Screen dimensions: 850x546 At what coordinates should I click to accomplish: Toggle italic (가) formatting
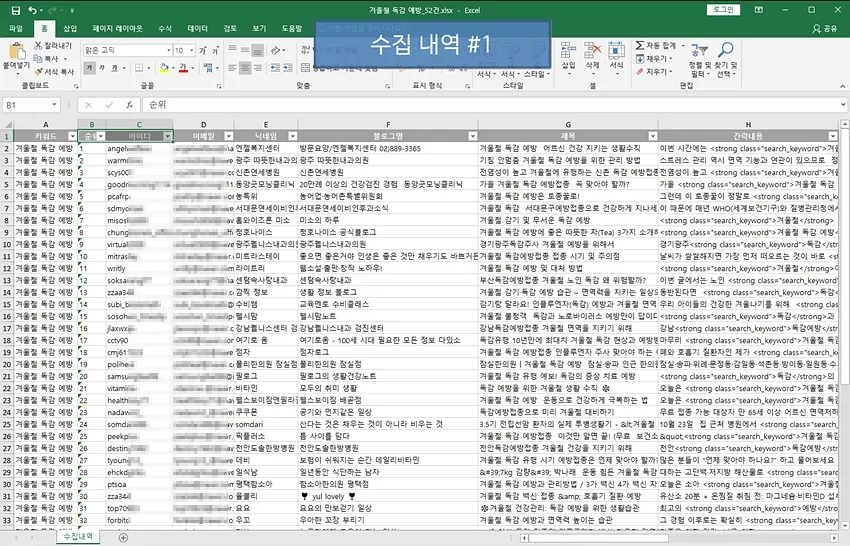pyautogui.click(x=102, y=68)
